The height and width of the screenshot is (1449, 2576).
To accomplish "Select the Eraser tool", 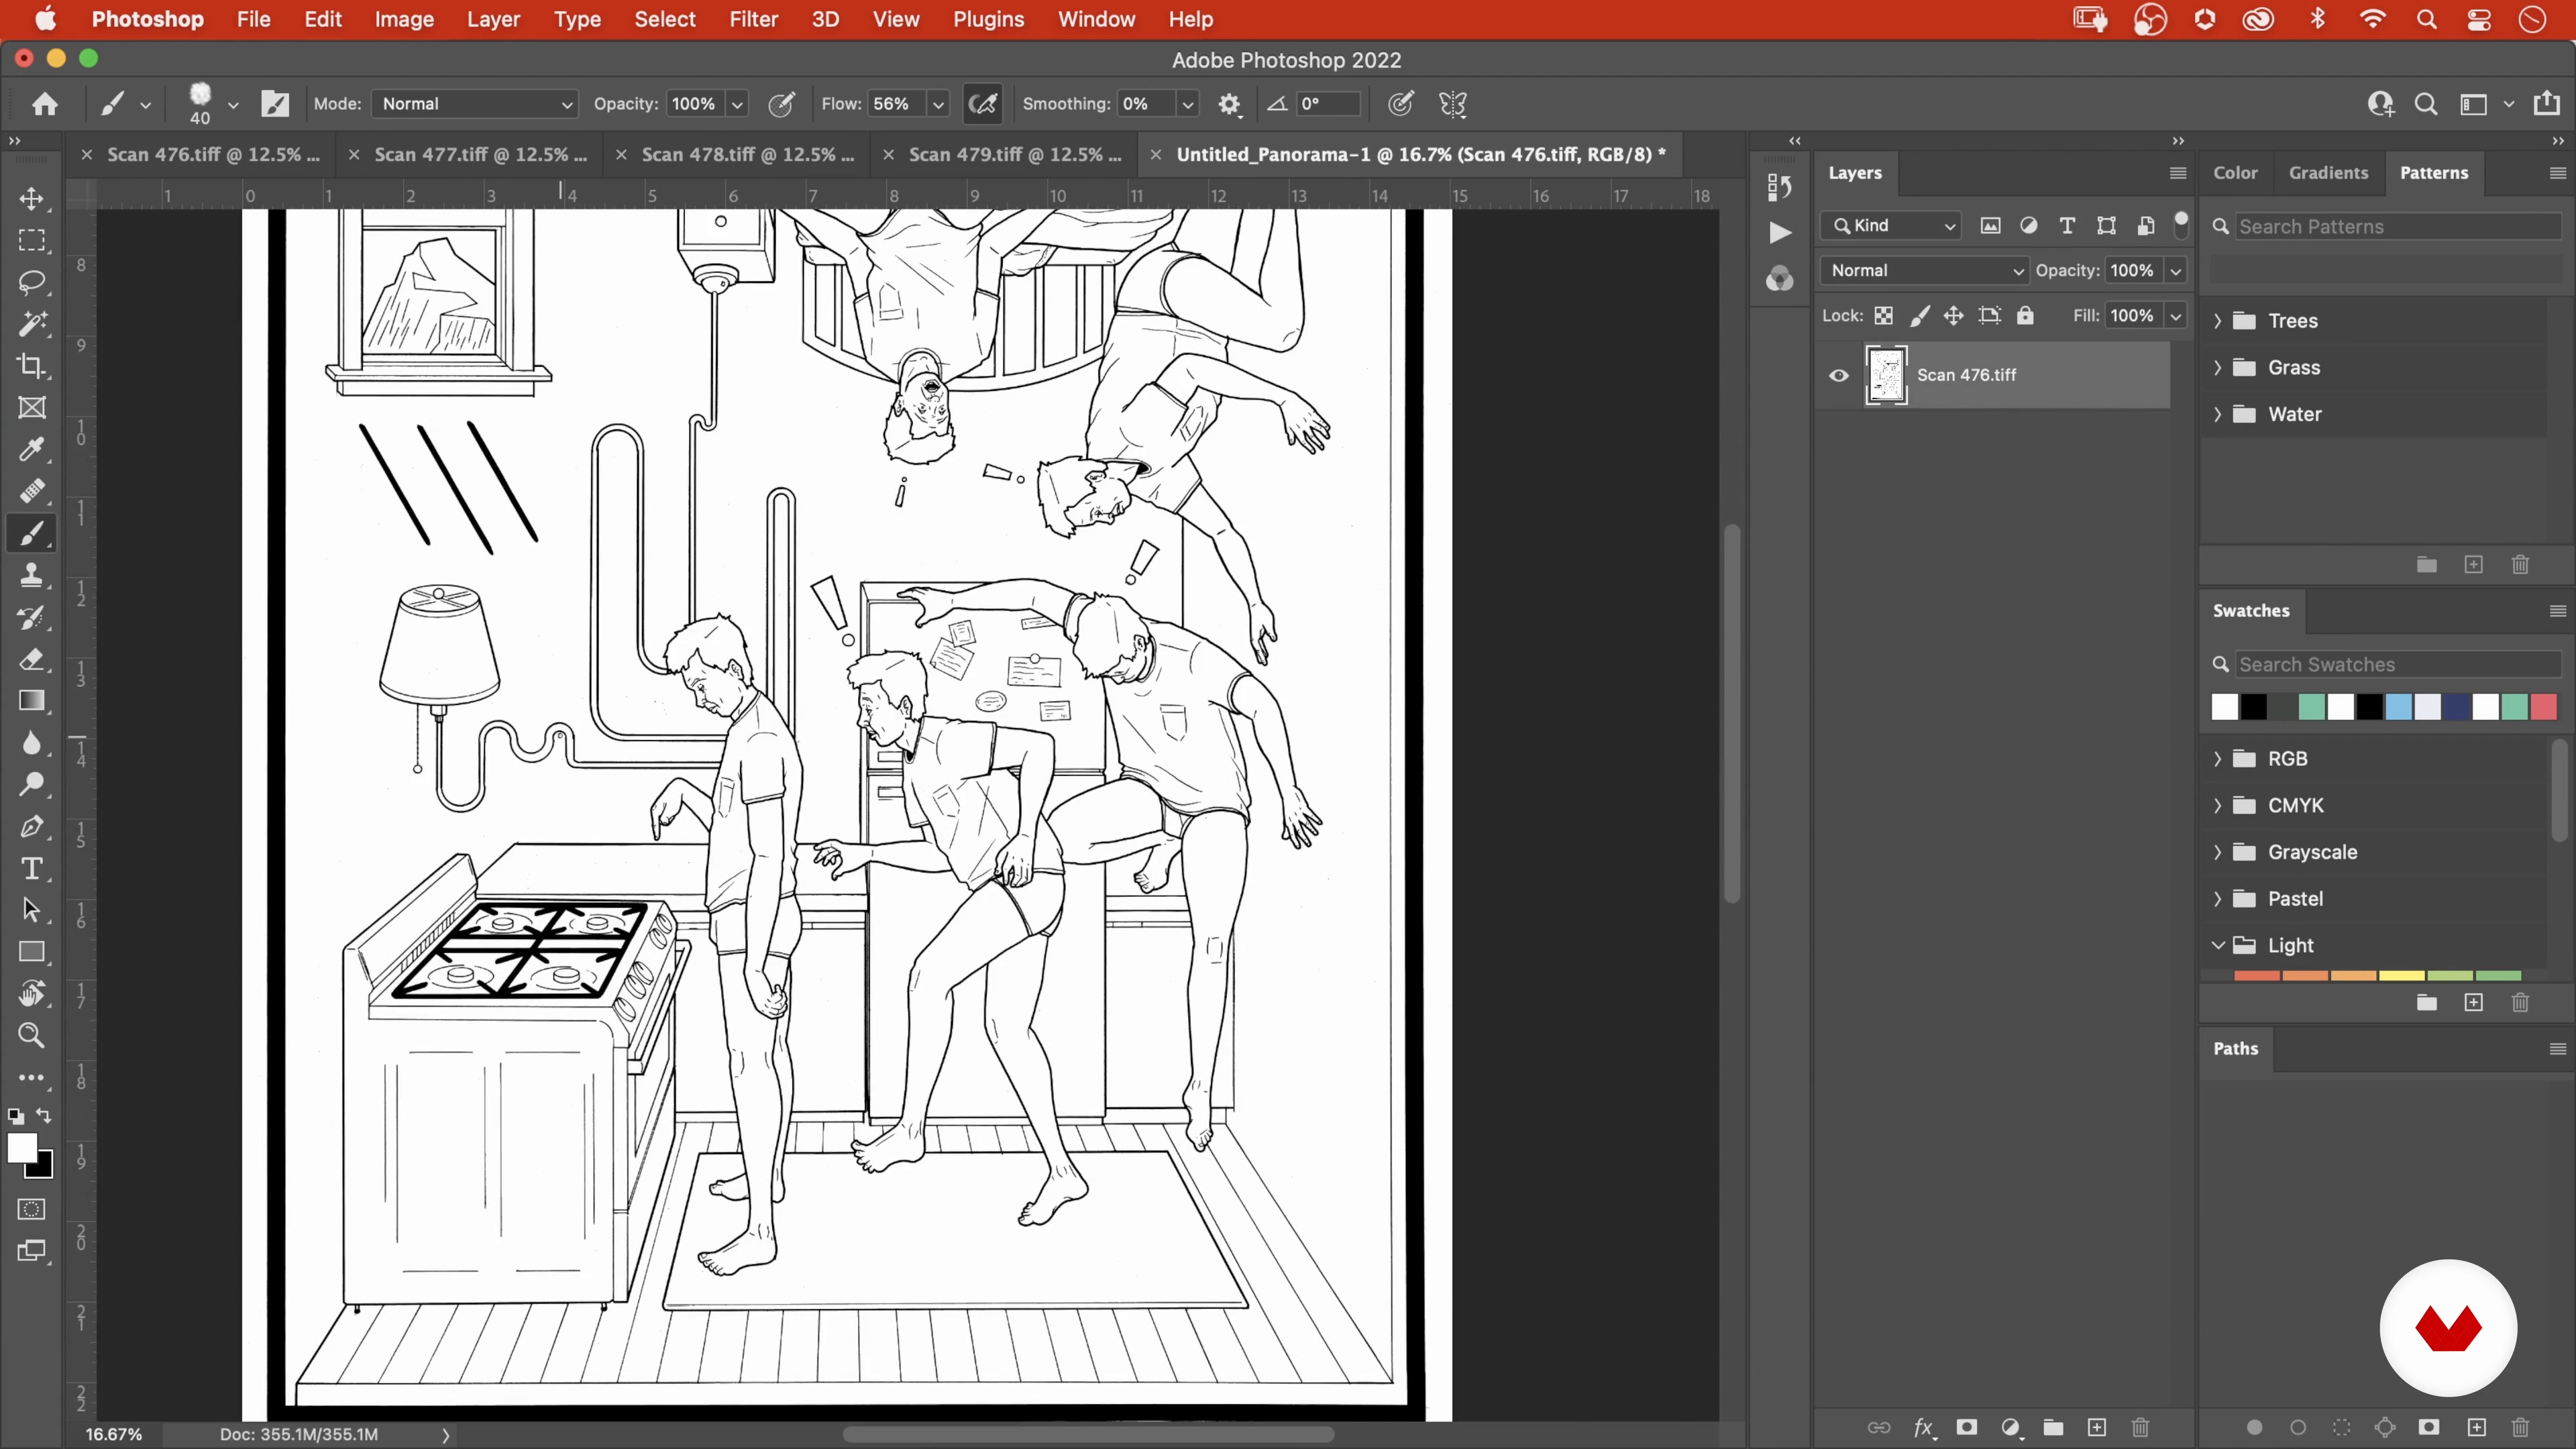I will point(32,659).
